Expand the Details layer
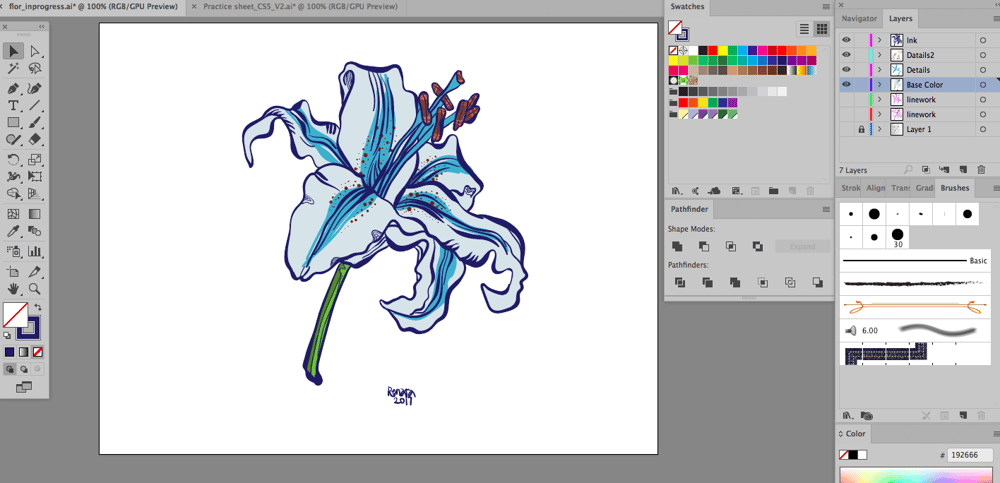The height and width of the screenshot is (483, 1000). [x=880, y=70]
